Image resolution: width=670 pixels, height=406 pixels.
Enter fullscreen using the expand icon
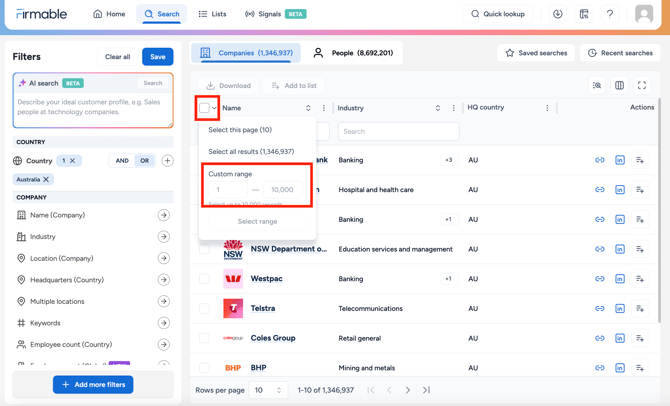click(642, 86)
